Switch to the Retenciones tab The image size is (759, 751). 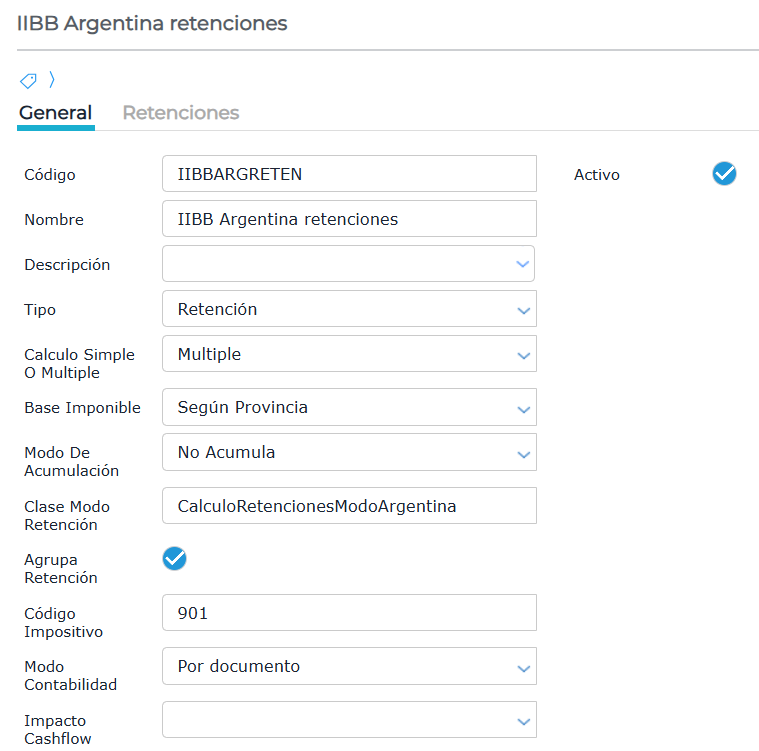(181, 113)
